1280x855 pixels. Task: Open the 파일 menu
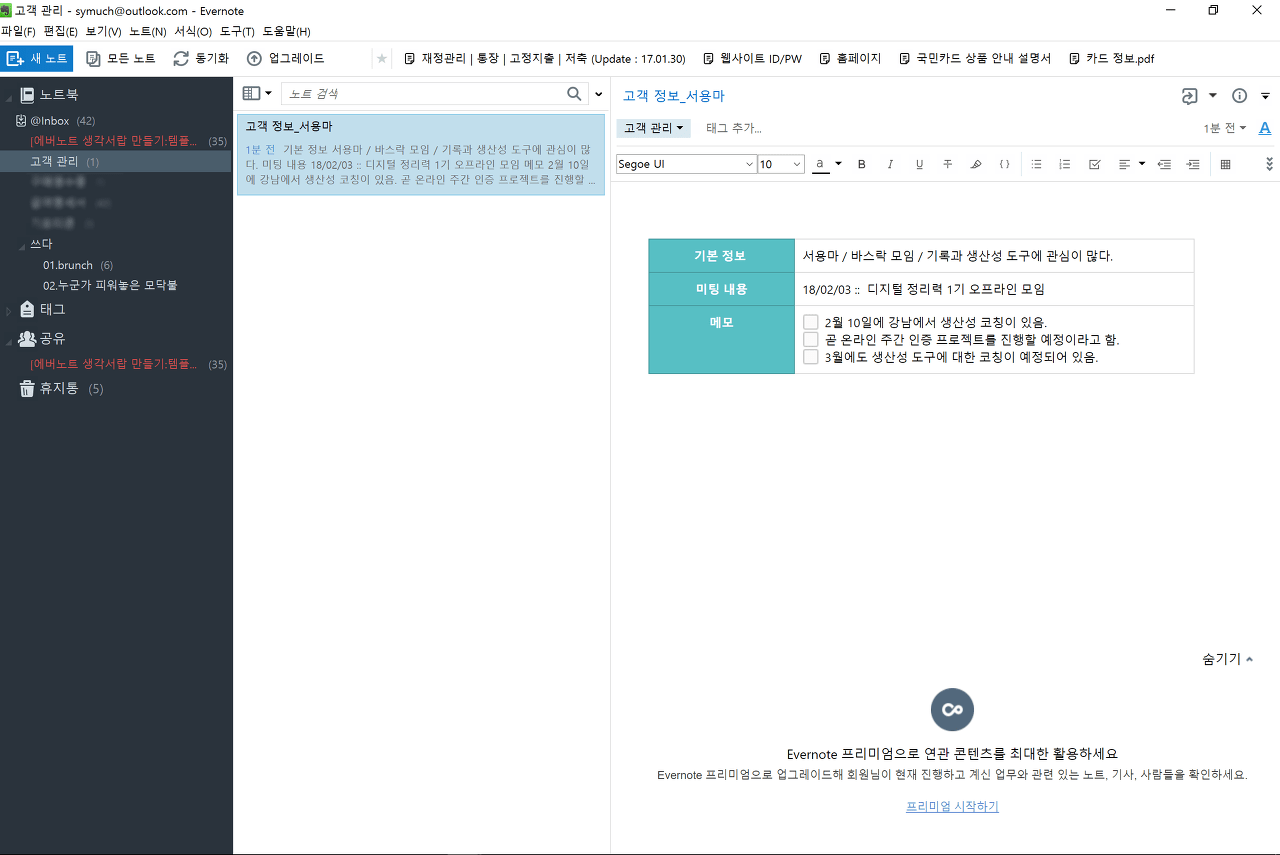(18, 31)
